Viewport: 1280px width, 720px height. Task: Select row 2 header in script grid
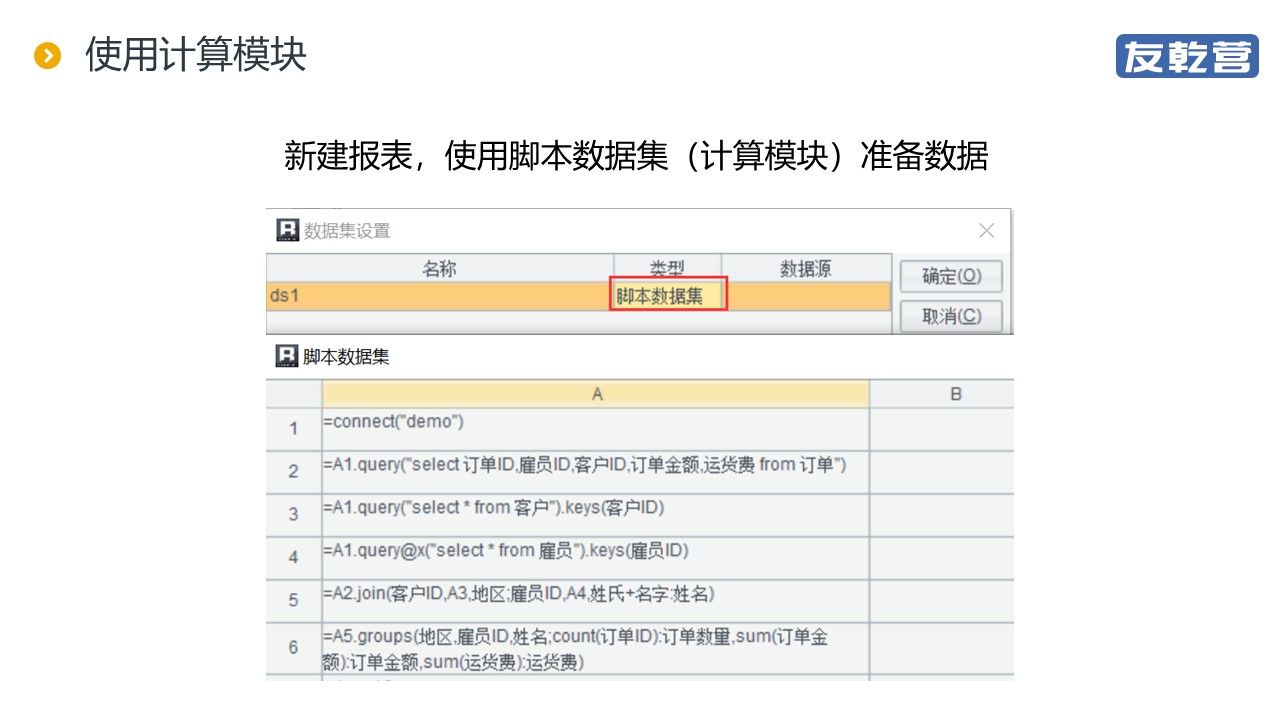(x=294, y=472)
